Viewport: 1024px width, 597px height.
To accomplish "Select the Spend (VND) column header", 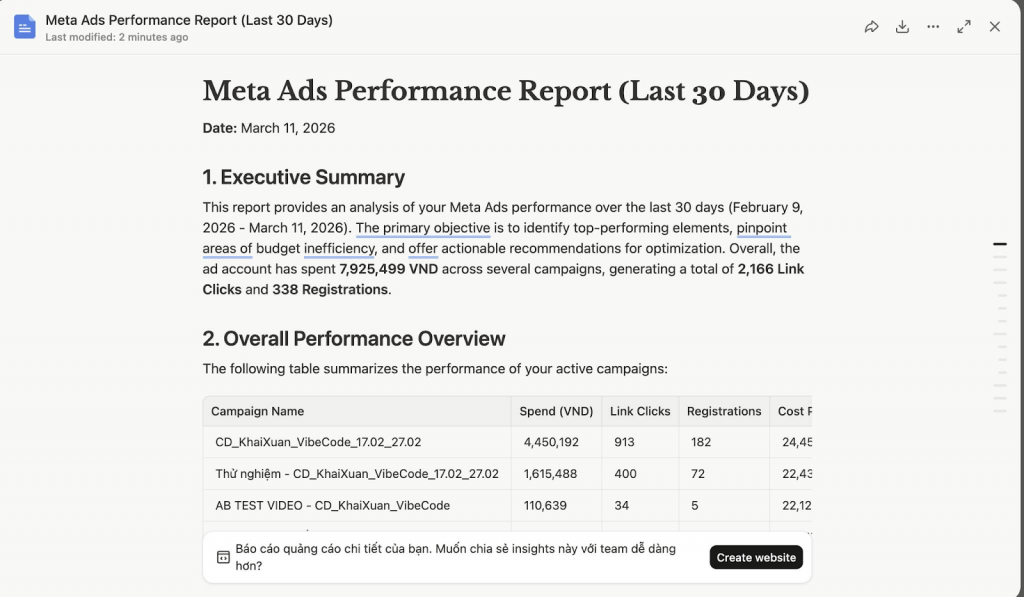I will tap(556, 411).
